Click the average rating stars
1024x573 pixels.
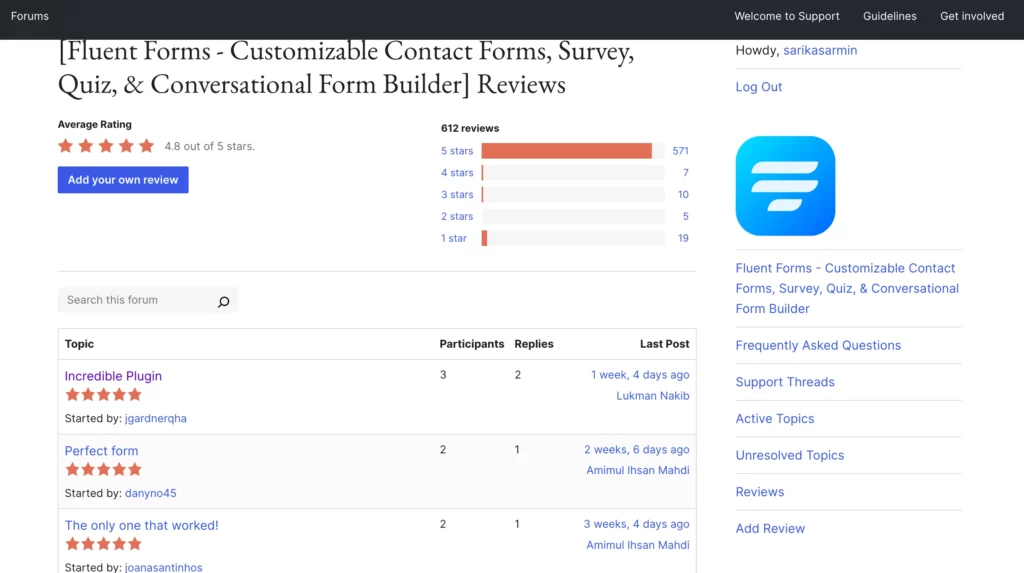tap(106, 146)
